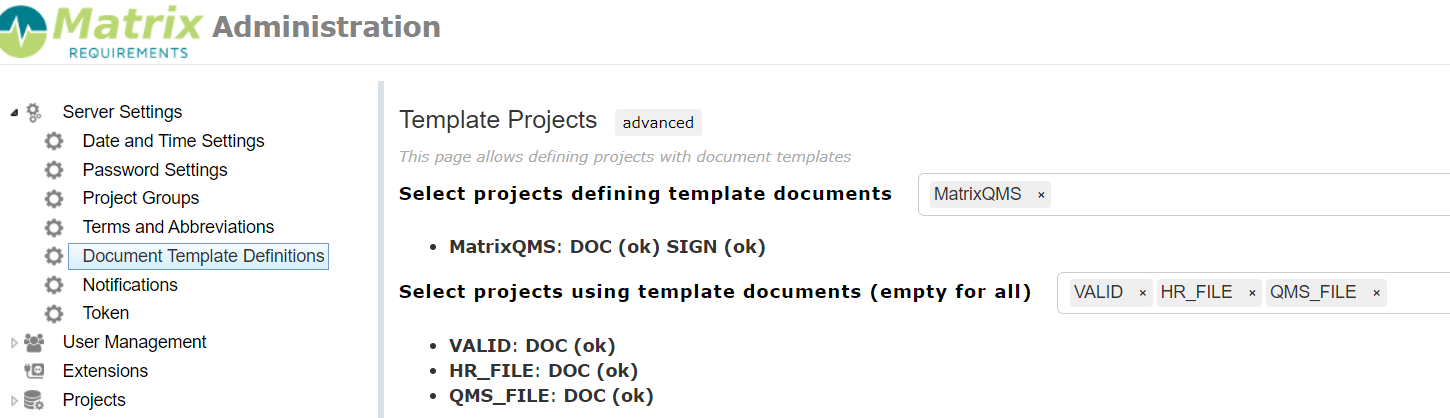Remove the VALID project tag
The width and height of the screenshot is (1450, 418).
tap(1142, 293)
